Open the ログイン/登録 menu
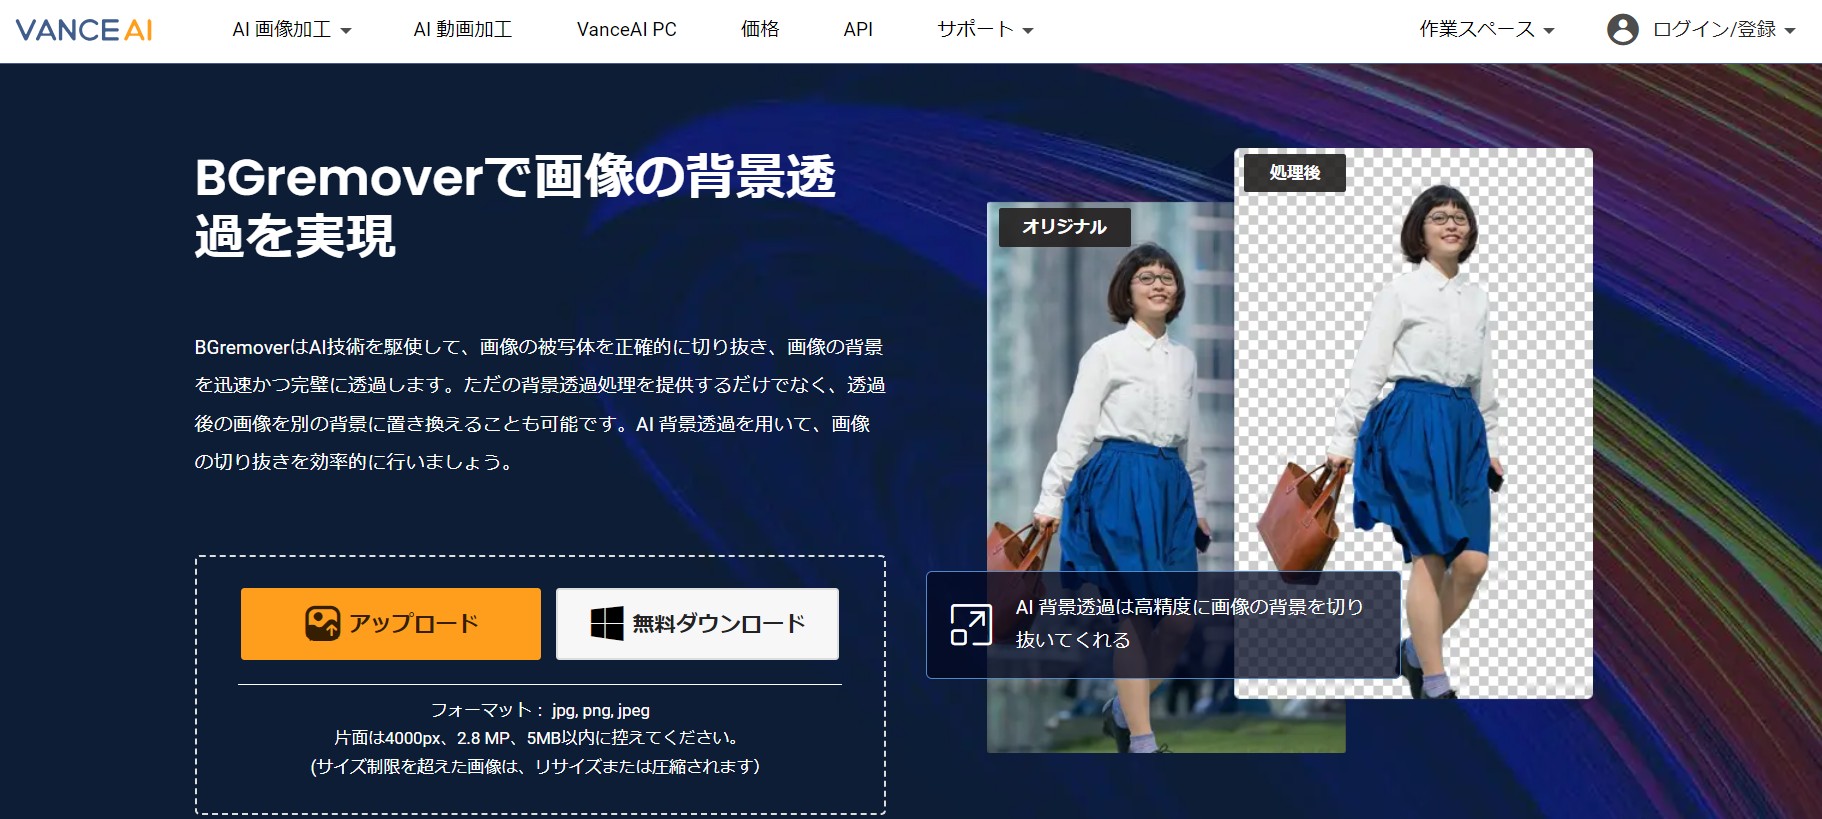This screenshot has height=819, width=1822. pos(1723,30)
